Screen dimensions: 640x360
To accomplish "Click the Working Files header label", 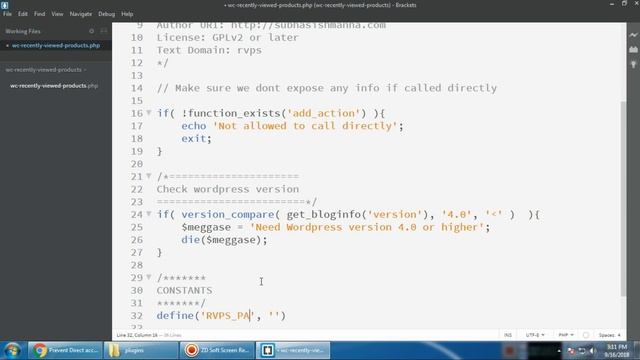I will coord(23,31).
